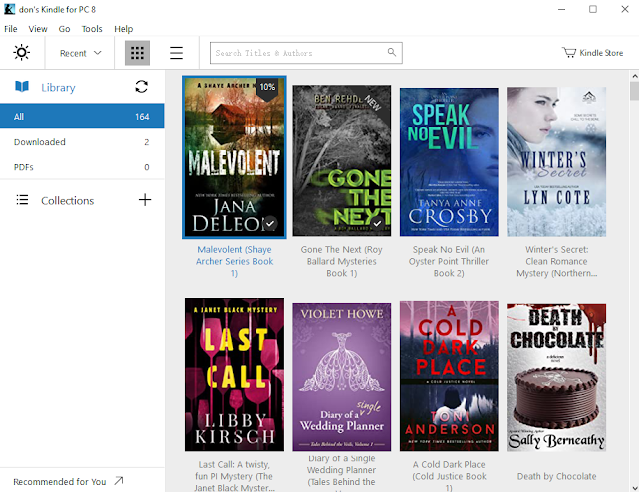Click Gone The Next downloaded checkmark badge

point(377,223)
